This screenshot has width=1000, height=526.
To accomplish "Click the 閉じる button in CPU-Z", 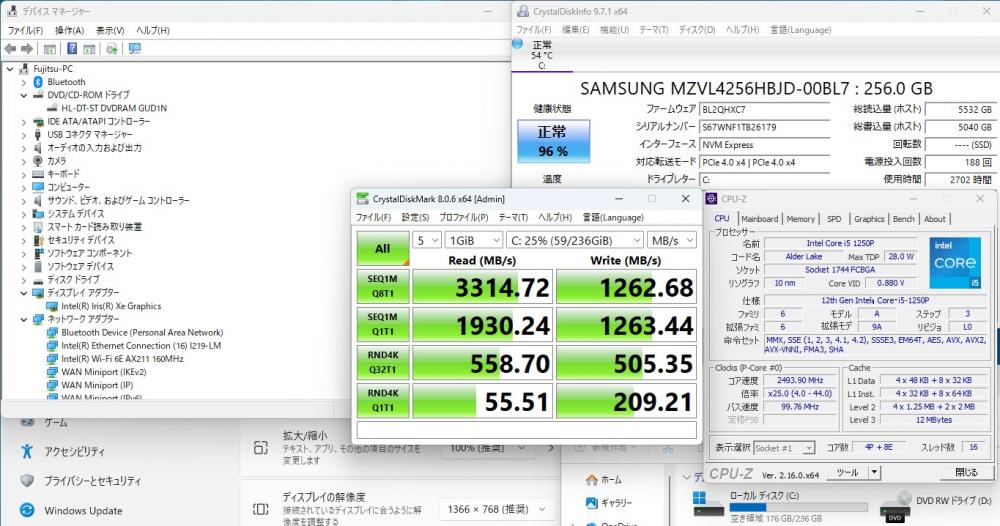I will tap(966, 472).
